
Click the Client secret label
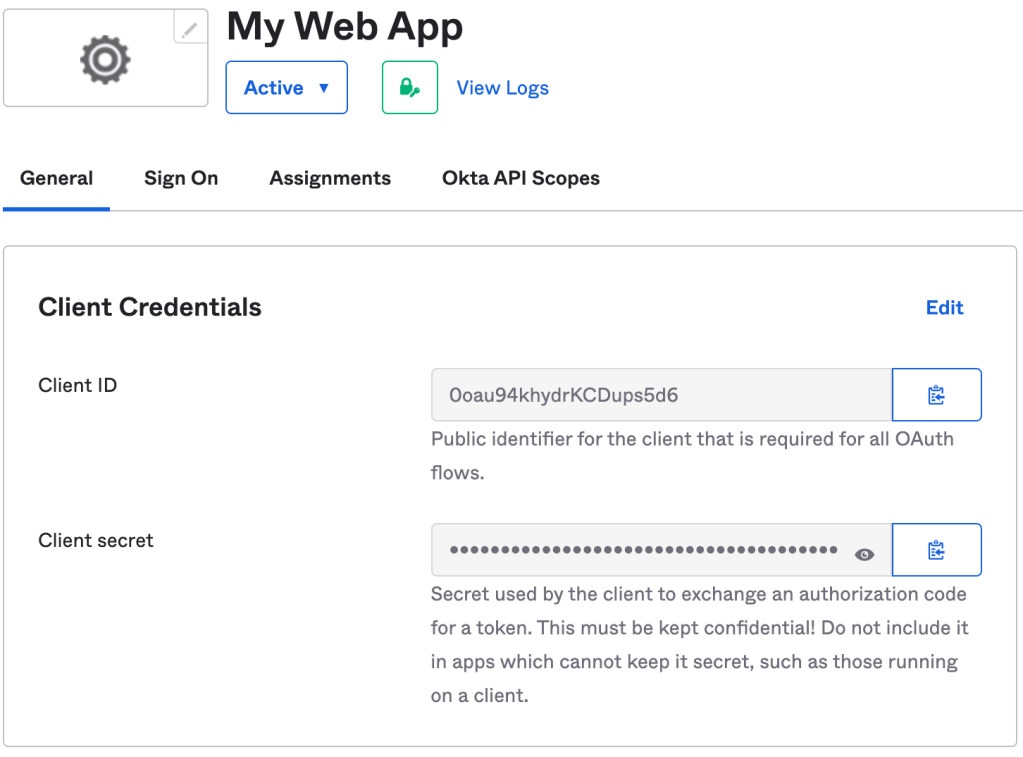click(96, 541)
